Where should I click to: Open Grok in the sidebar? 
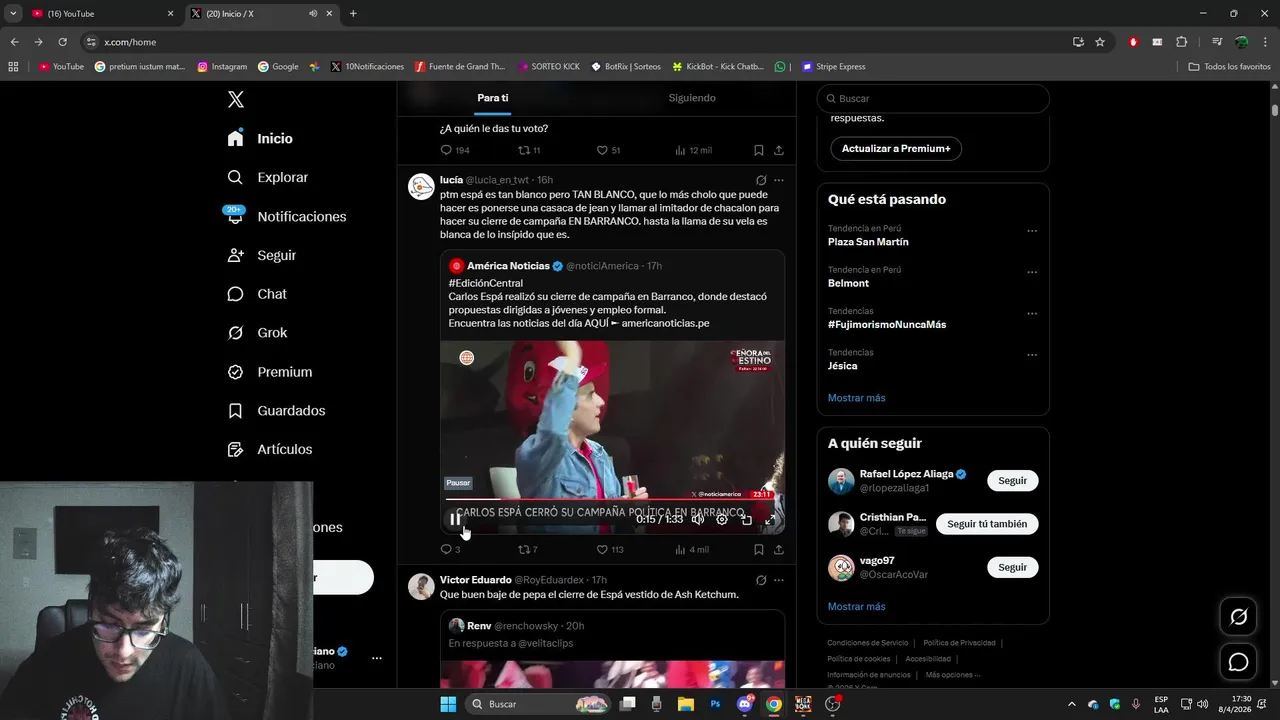(257, 333)
